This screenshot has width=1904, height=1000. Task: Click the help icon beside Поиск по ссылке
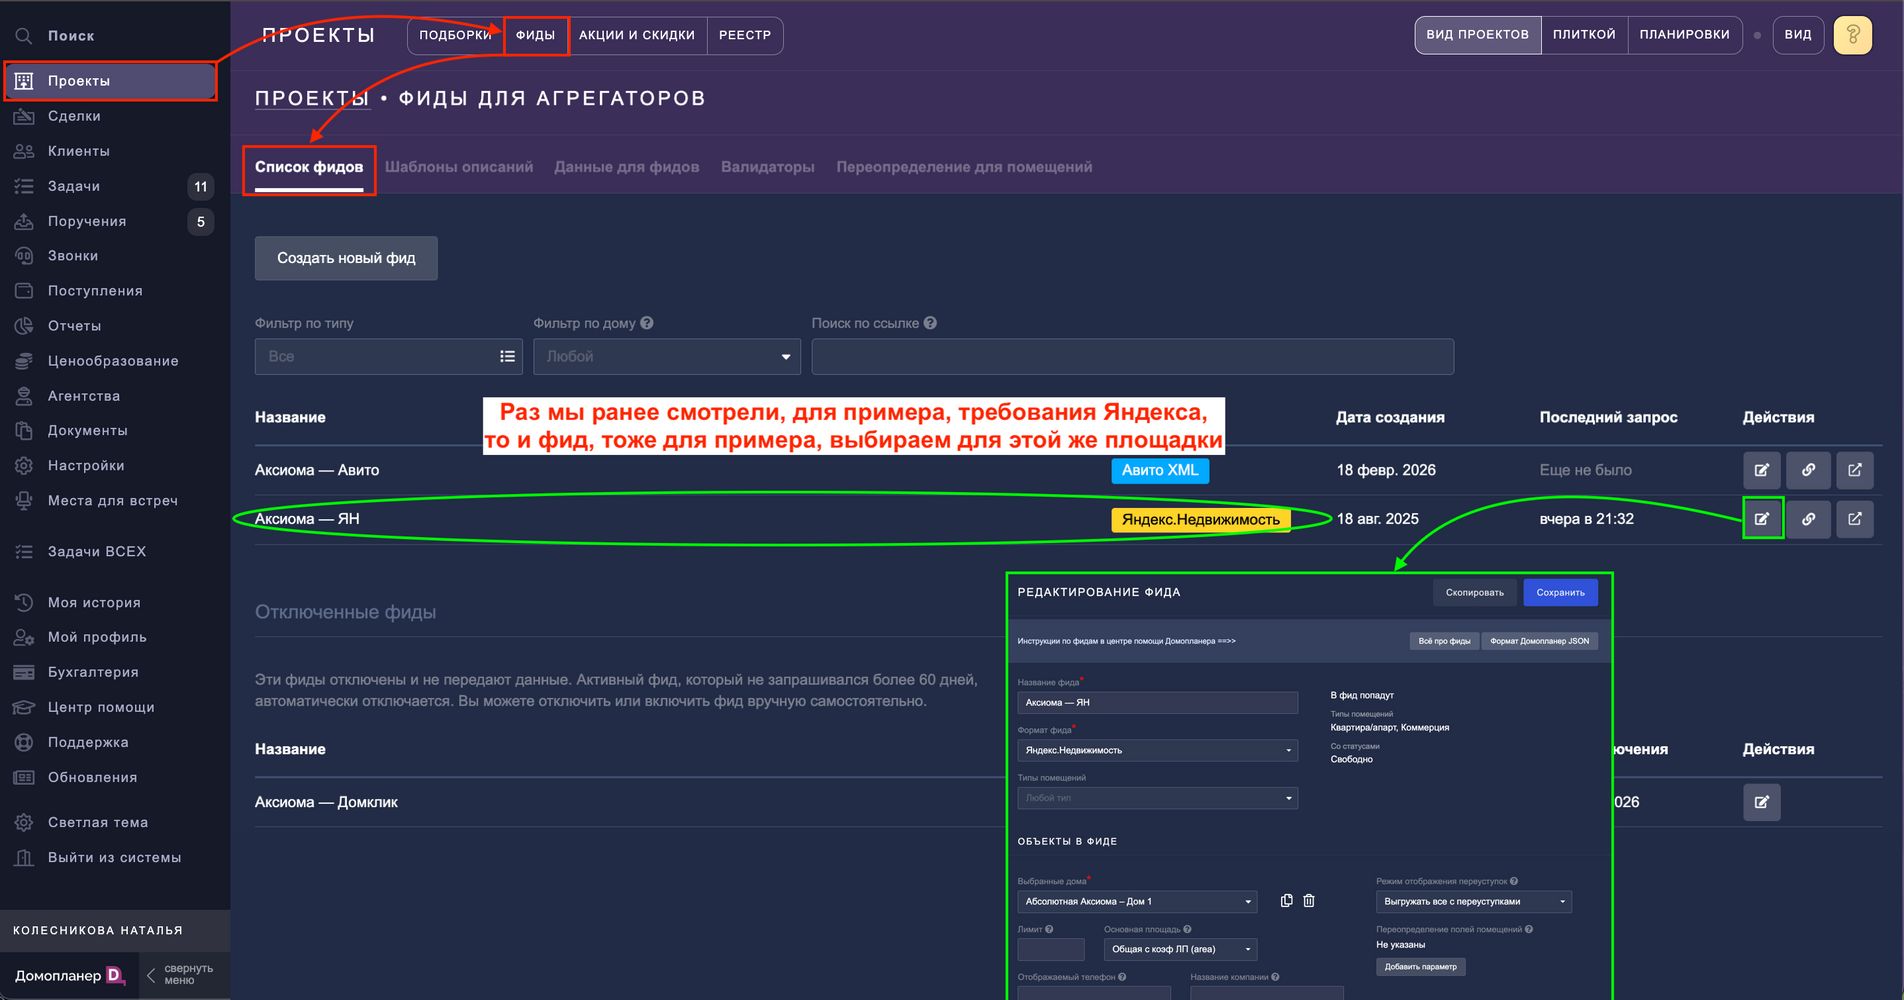930,323
